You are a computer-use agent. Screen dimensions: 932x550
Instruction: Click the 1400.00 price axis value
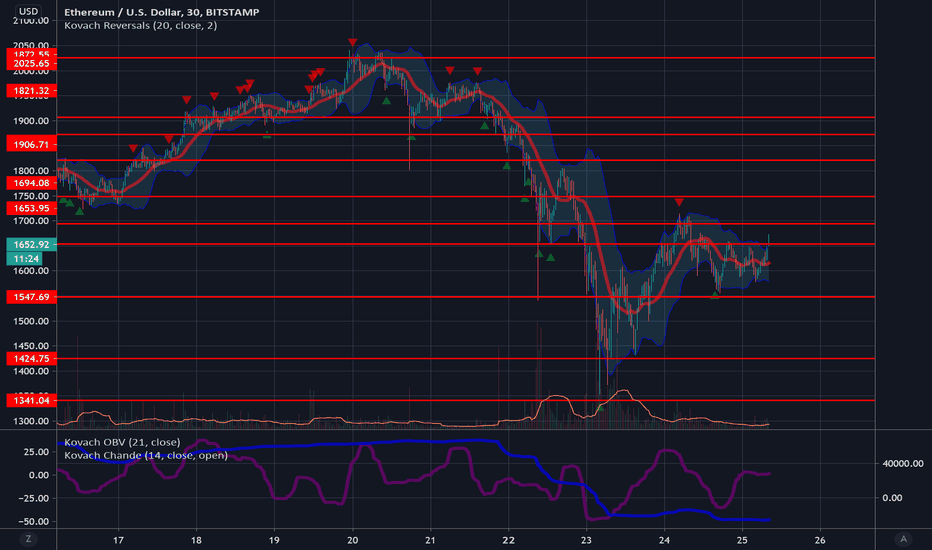31,371
